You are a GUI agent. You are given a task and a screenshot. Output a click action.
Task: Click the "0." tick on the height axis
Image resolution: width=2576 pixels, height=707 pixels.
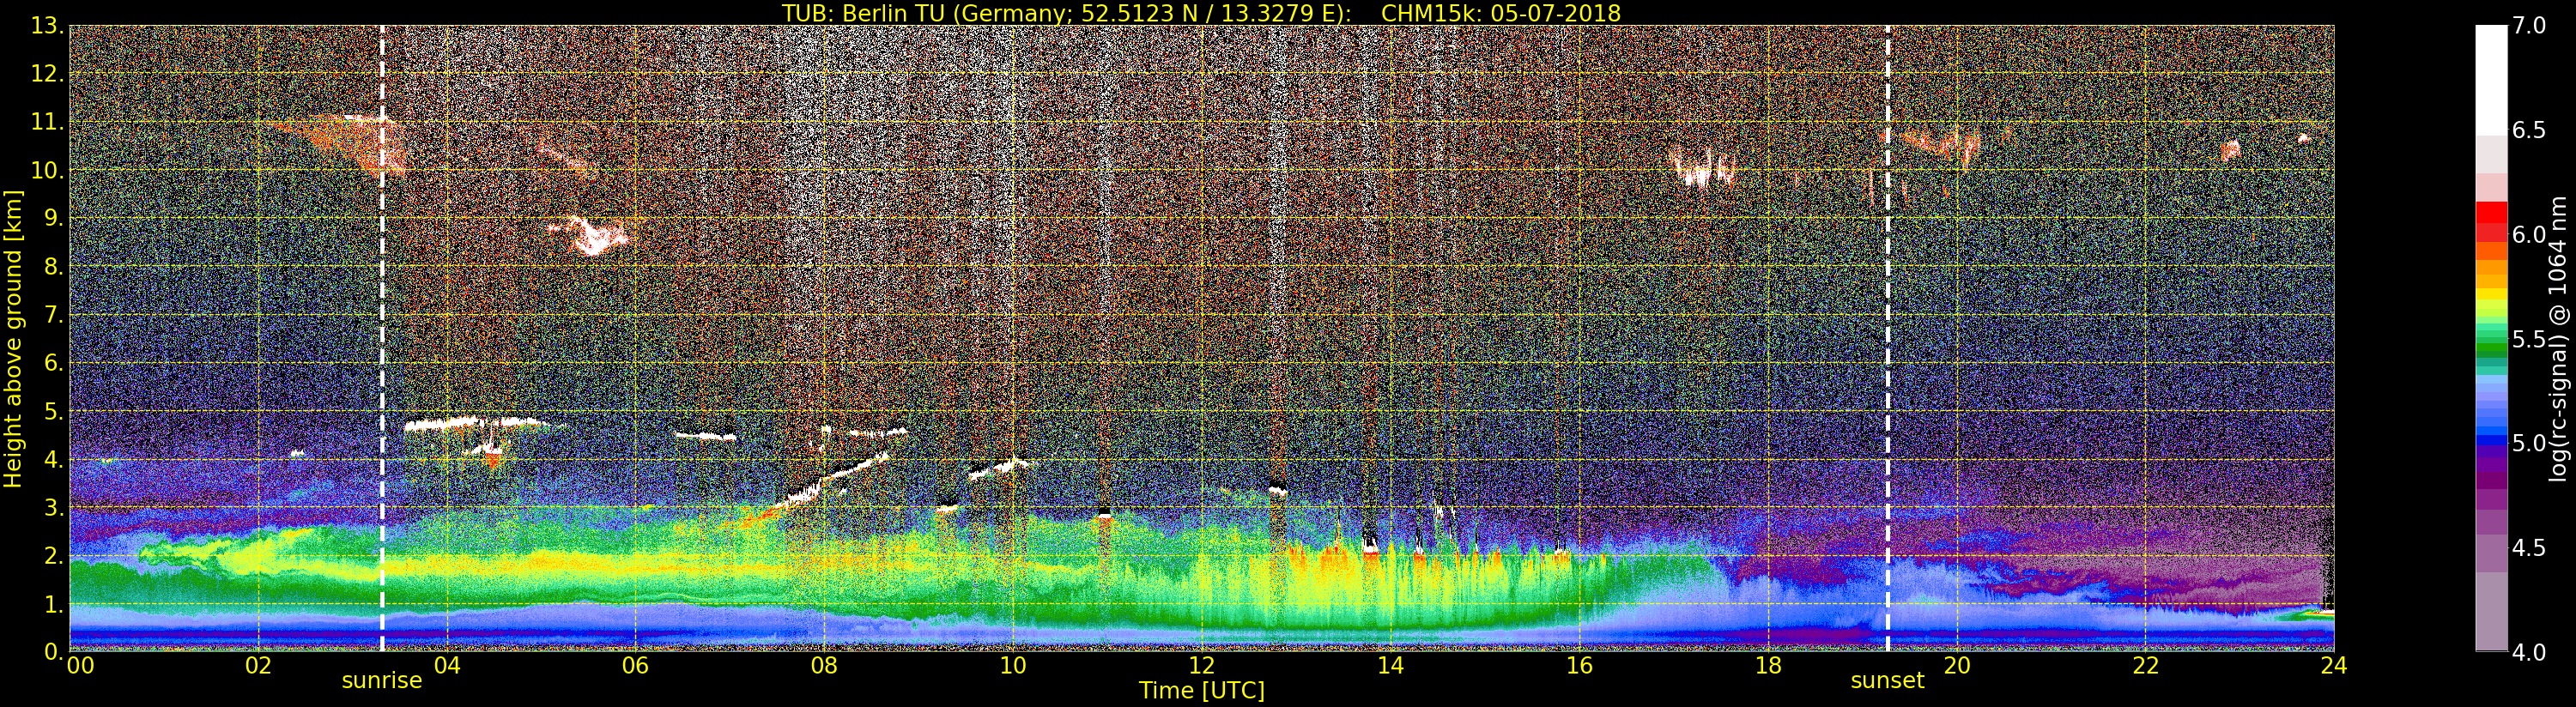point(53,651)
